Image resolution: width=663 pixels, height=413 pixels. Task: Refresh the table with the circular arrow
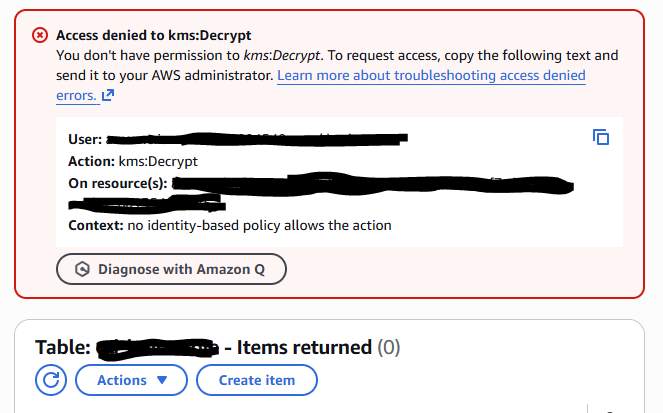click(x=50, y=380)
